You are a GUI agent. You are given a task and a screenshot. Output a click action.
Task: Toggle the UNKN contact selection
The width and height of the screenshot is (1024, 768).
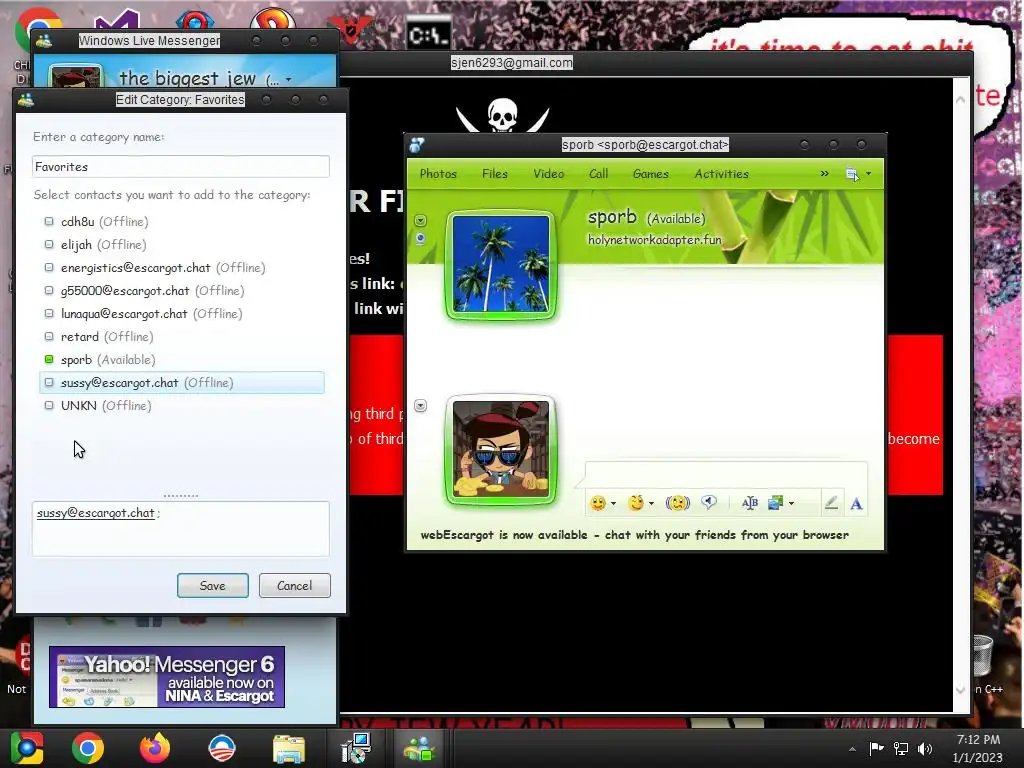pyautogui.click(x=182, y=406)
